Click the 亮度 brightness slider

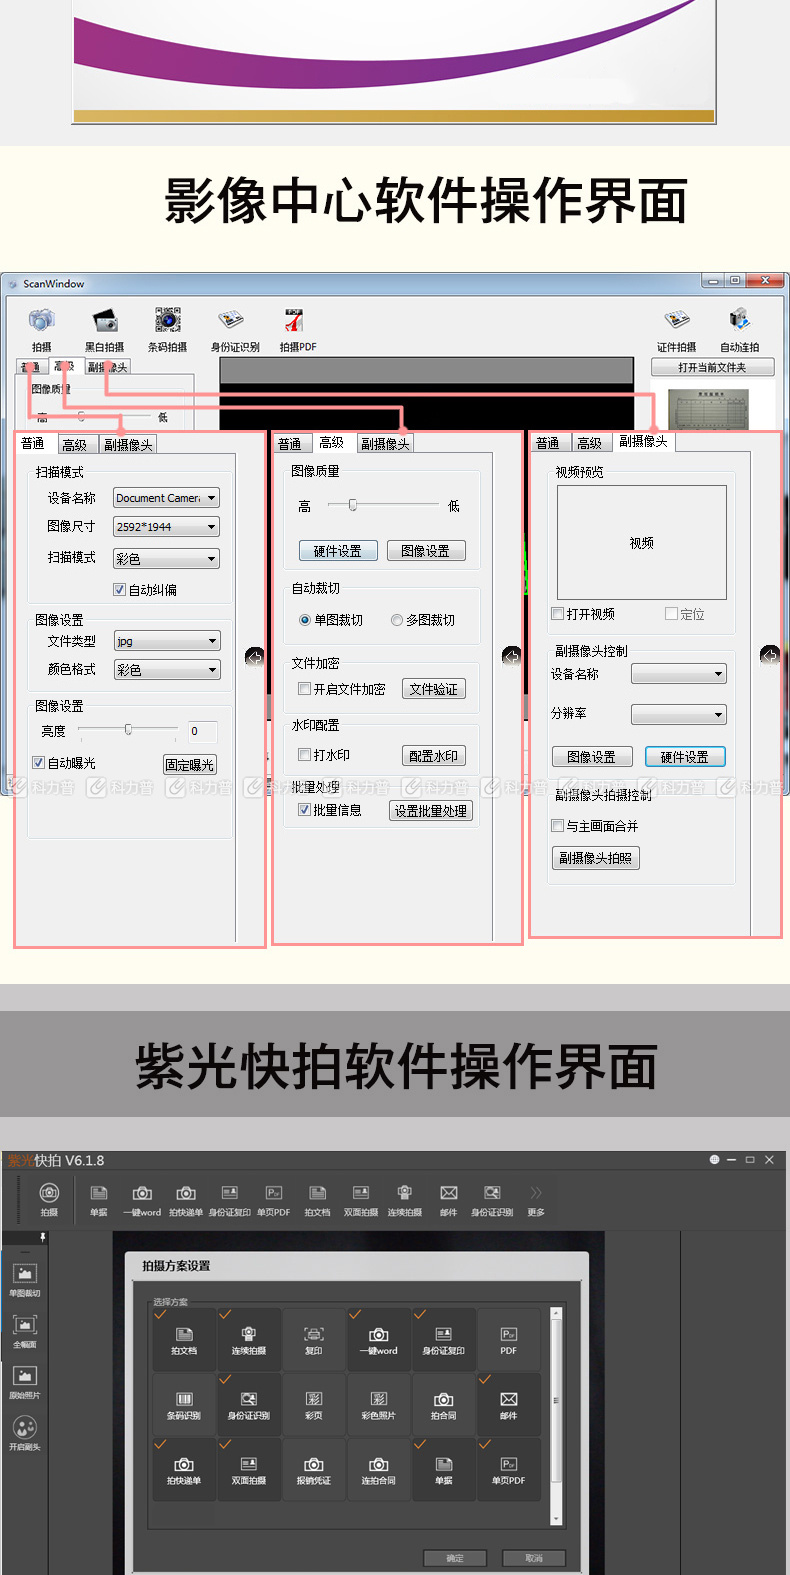click(x=128, y=730)
